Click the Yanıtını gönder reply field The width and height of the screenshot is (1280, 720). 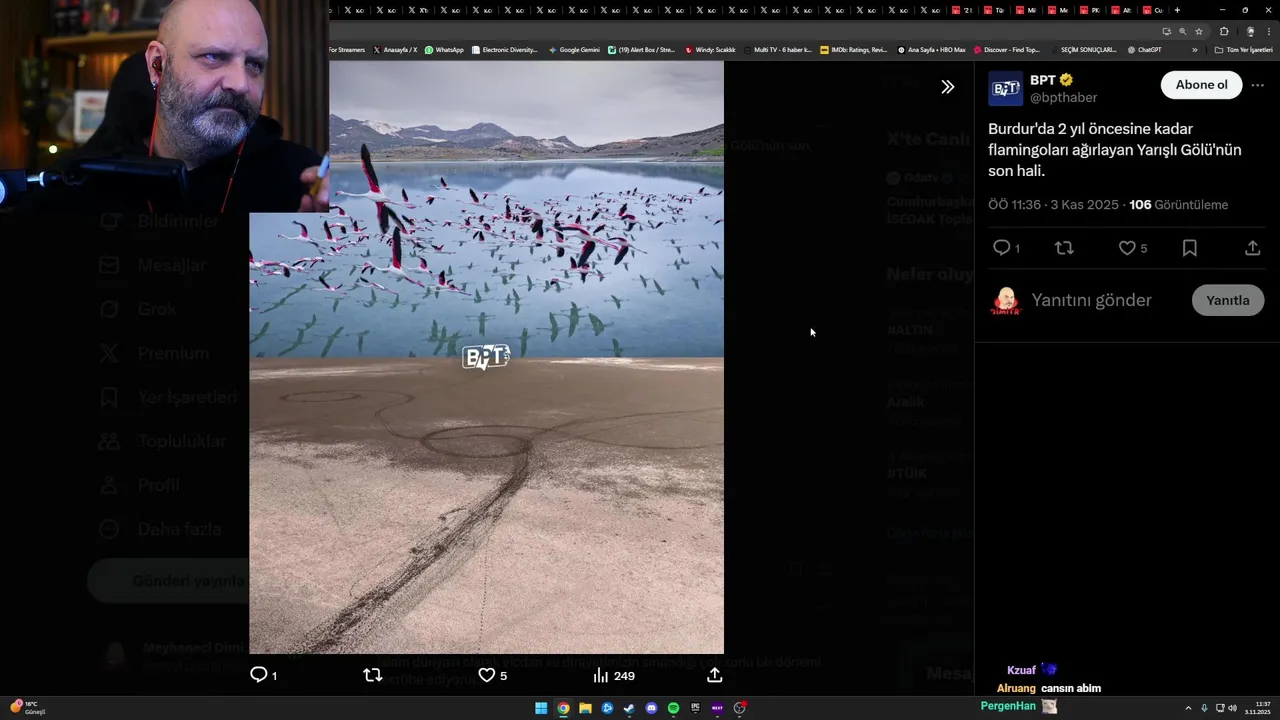(x=1091, y=300)
